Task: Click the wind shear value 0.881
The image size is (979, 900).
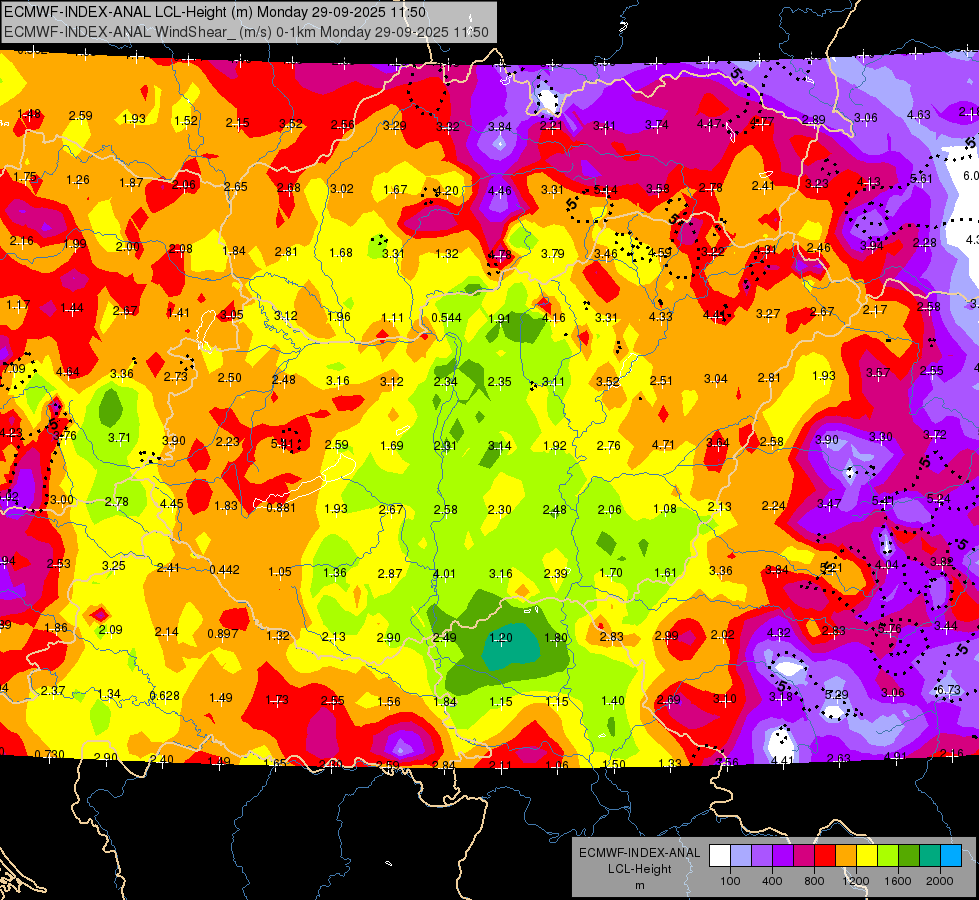Action: coord(281,508)
